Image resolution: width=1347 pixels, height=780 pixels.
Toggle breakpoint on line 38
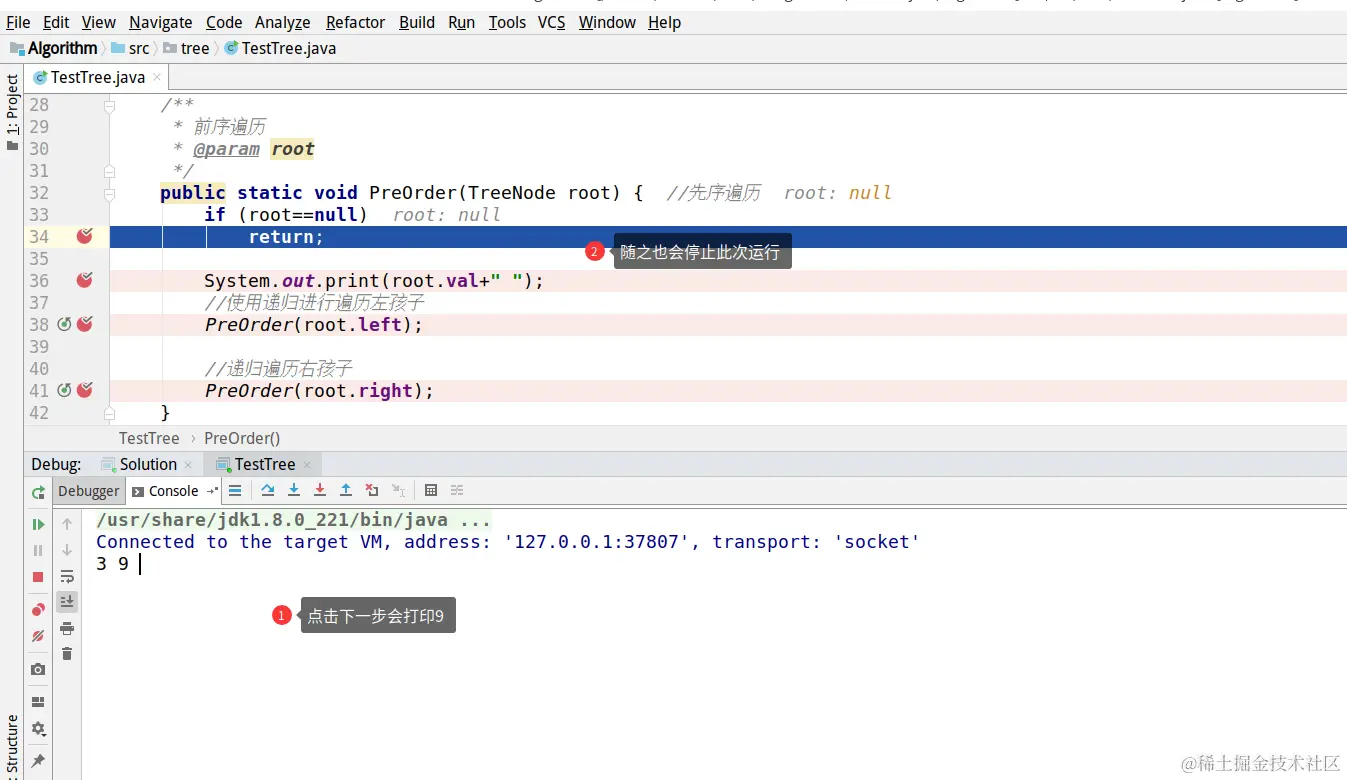click(85, 324)
